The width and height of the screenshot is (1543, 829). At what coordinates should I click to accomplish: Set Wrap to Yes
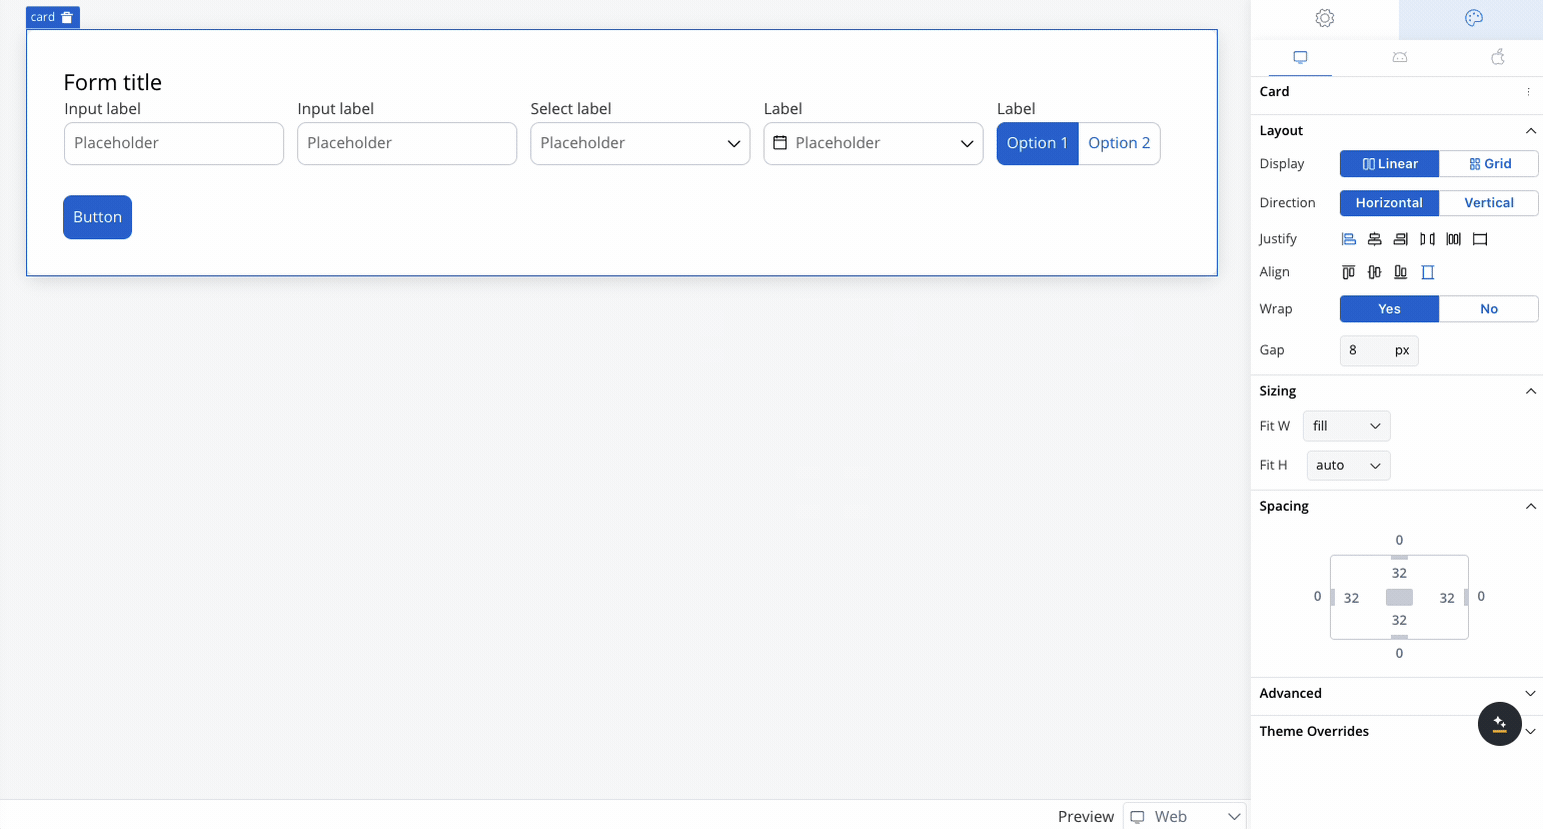pos(1390,309)
